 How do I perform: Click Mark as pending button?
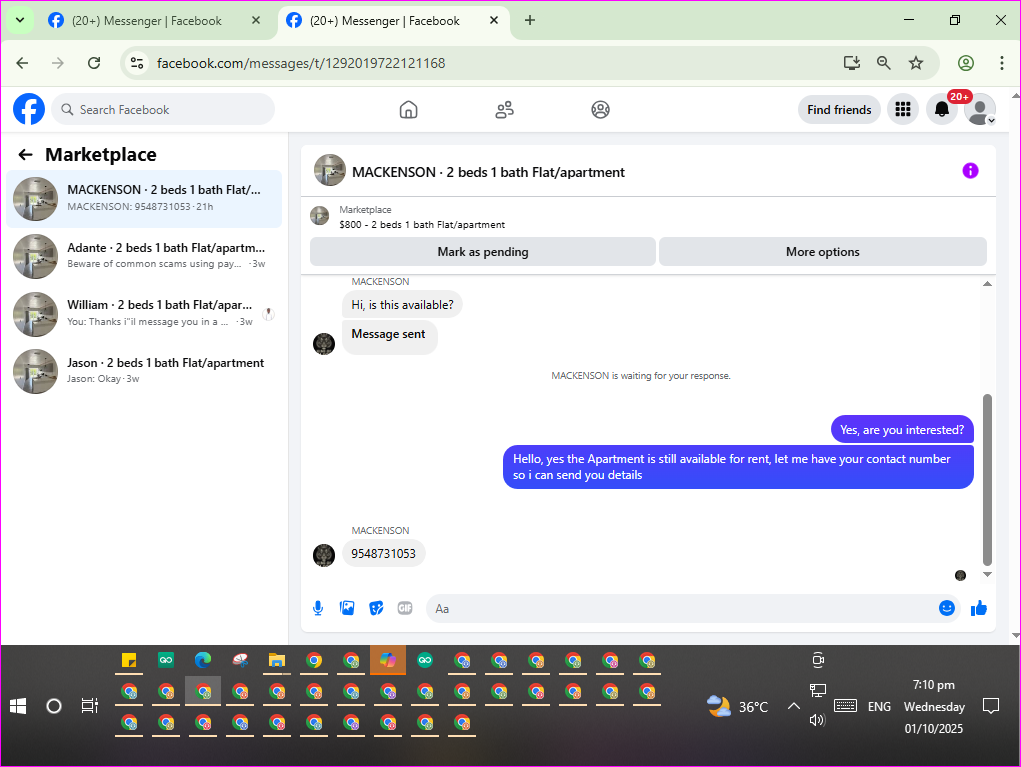(x=483, y=252)
